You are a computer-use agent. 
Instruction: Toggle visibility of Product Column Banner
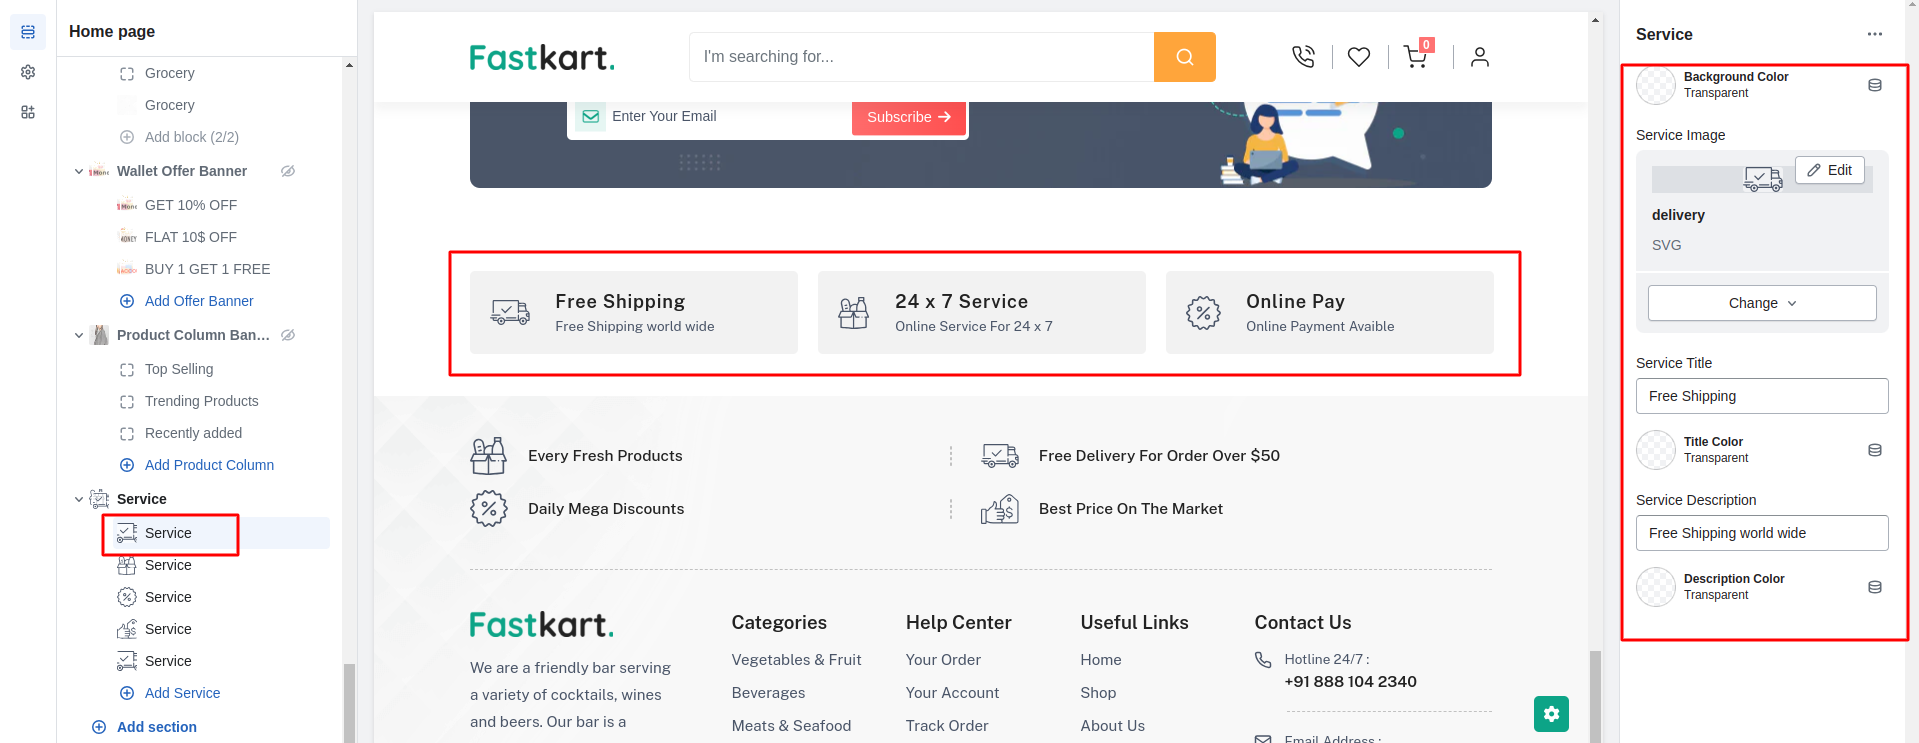tap(288, 335)
